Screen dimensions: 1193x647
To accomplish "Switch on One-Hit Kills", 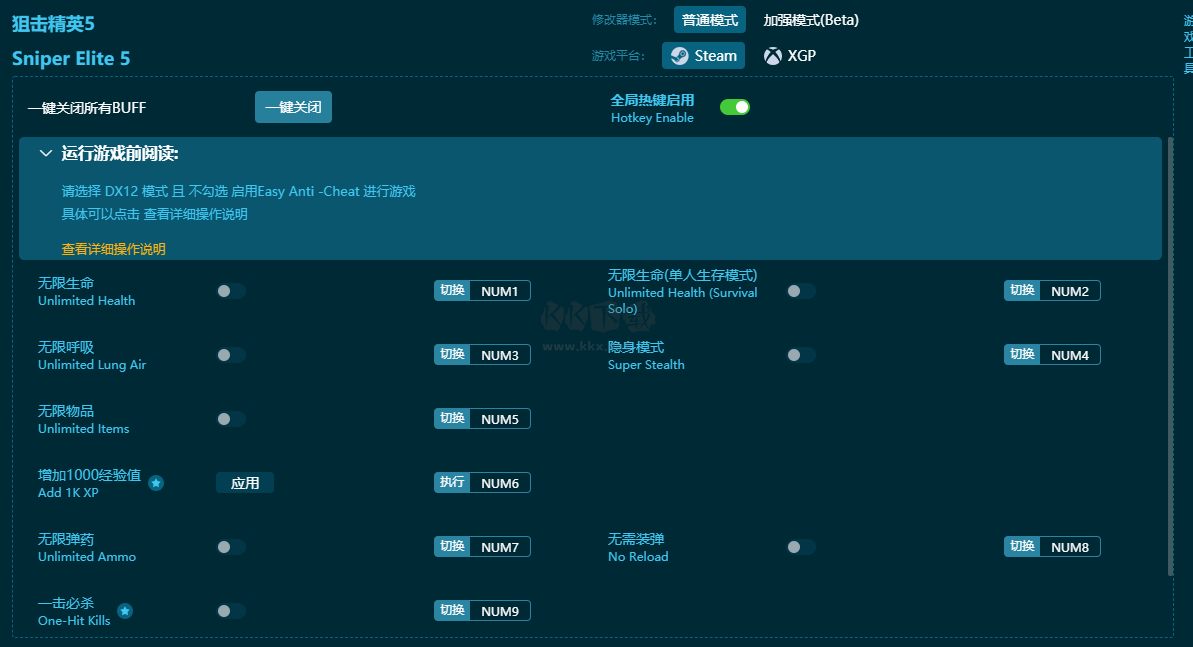I will [231, 611].
